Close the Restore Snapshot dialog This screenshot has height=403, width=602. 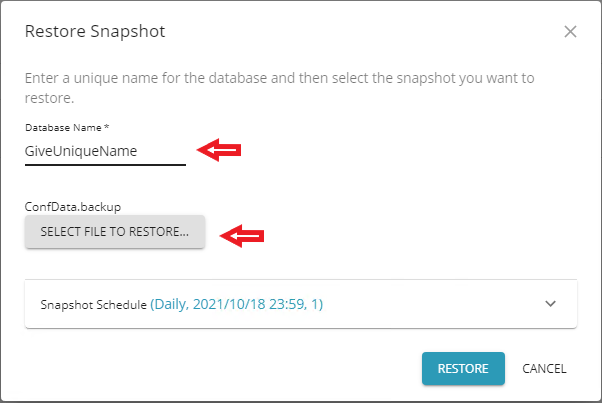tap(570, 32)
